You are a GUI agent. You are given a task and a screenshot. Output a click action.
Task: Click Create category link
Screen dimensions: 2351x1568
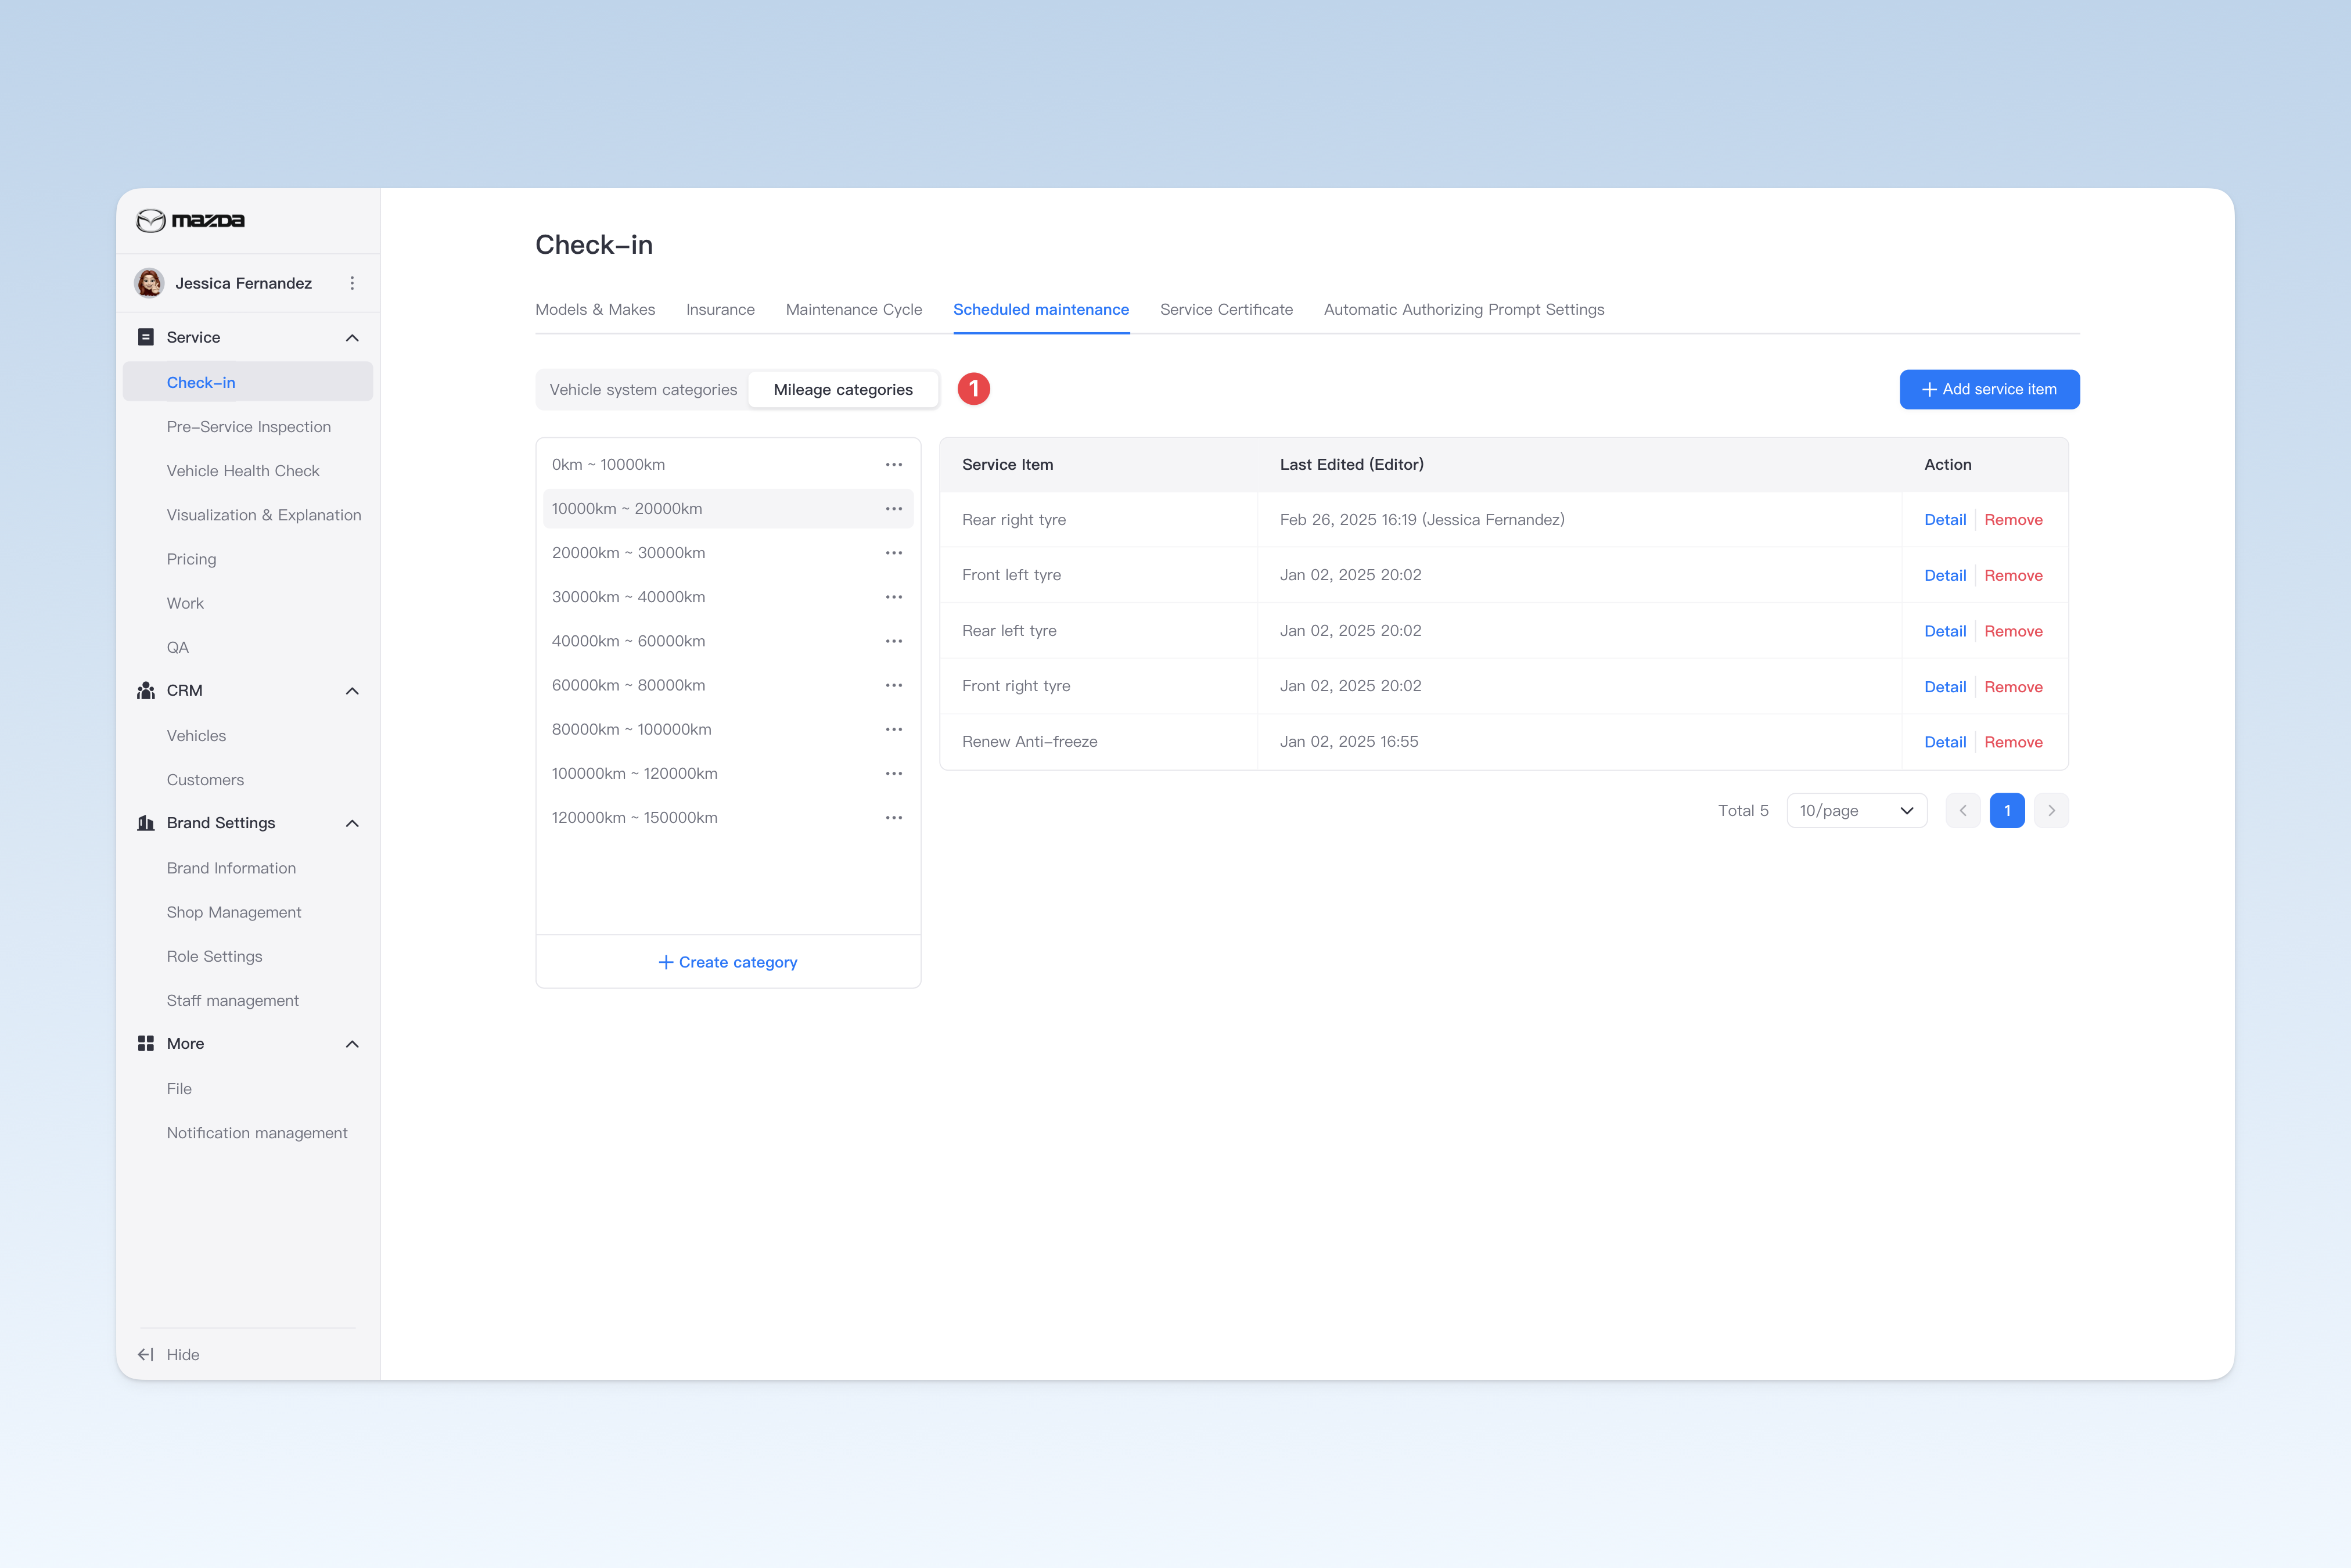tap(728, 962)
